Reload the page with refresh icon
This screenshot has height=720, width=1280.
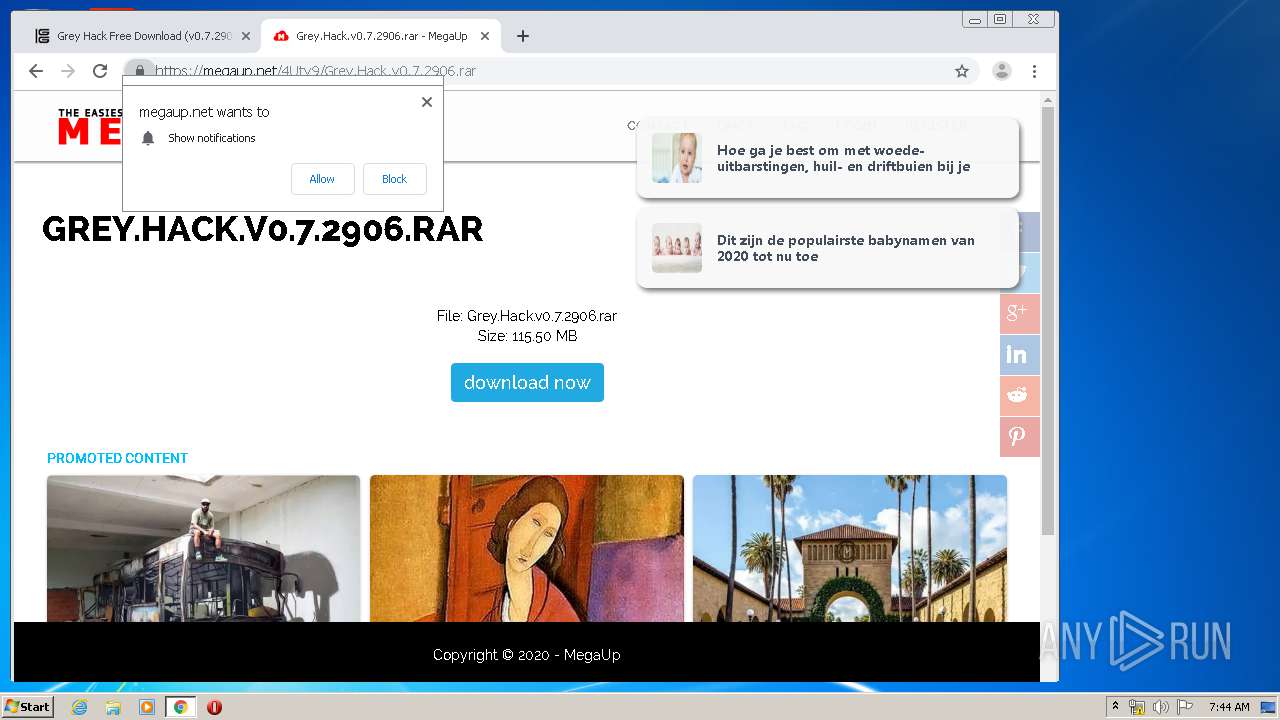click(x=100, y=71)
